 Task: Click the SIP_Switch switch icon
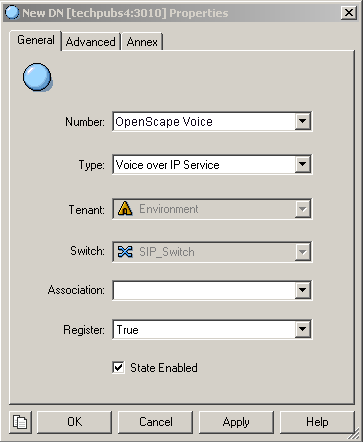125,252
